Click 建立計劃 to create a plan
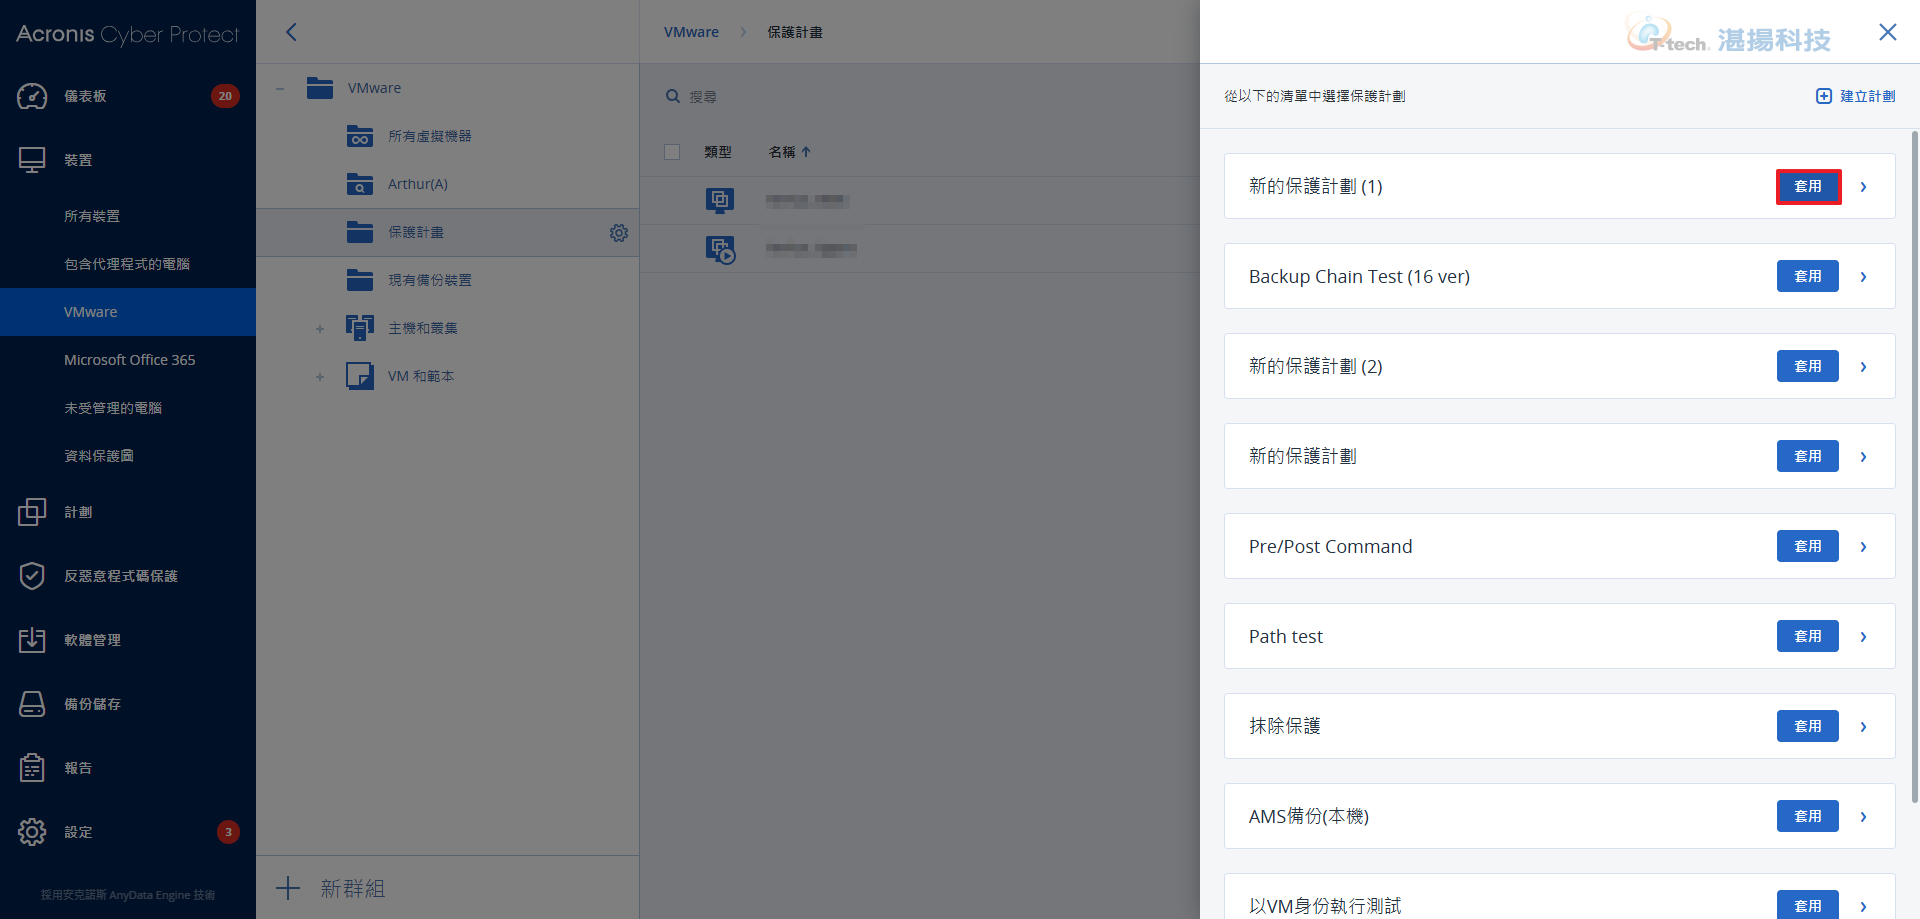 pyautogui.click(x=1856, y=96)
